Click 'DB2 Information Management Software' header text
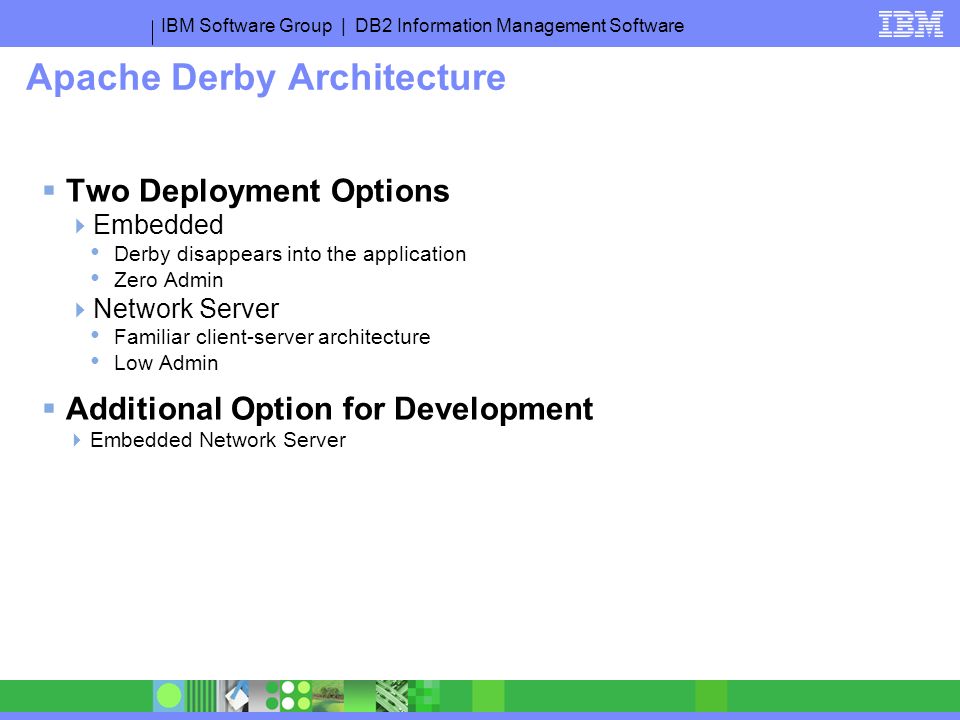The width and height of the screenshot is (960, 720). pyautogui.click(x=519, y=26)
